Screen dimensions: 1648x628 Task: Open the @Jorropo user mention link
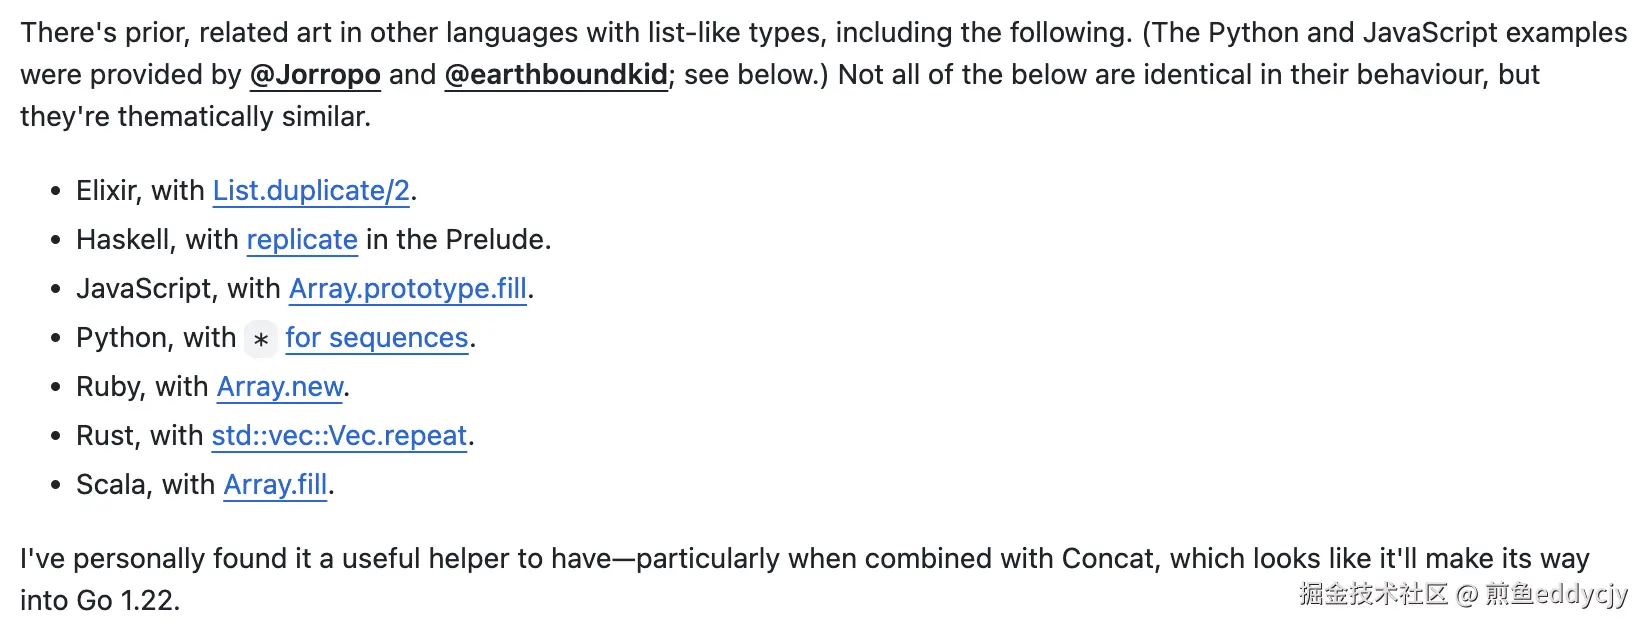tap(314, 75)
